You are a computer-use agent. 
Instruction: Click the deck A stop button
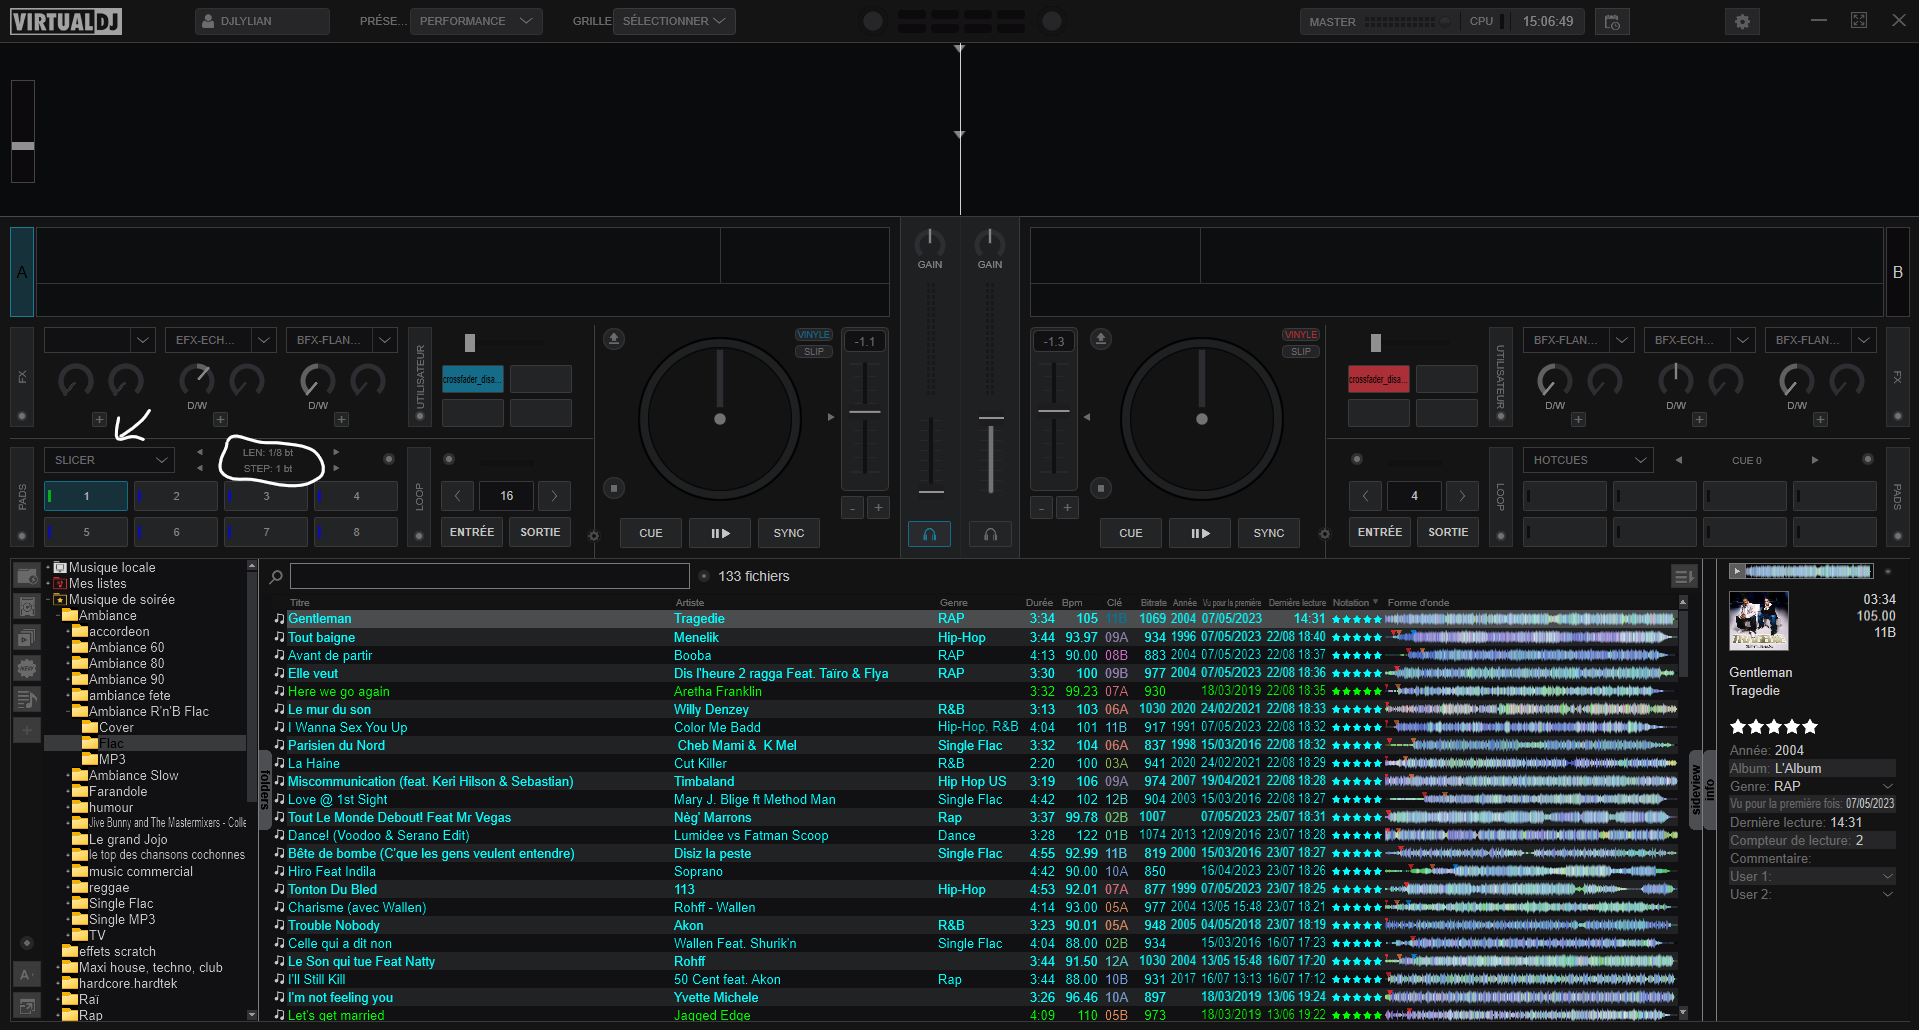pyautogui.click(x=614, y=488)
